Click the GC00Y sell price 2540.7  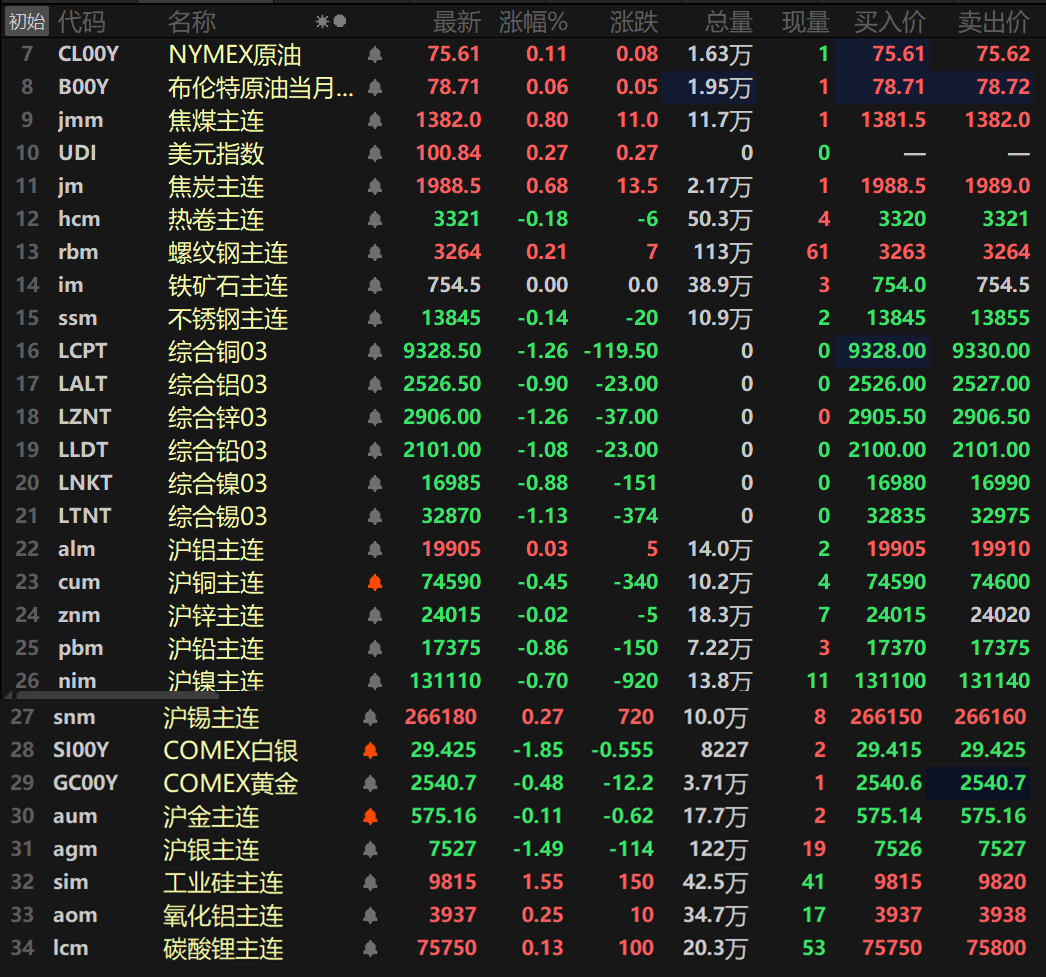[x=992, y=784]
